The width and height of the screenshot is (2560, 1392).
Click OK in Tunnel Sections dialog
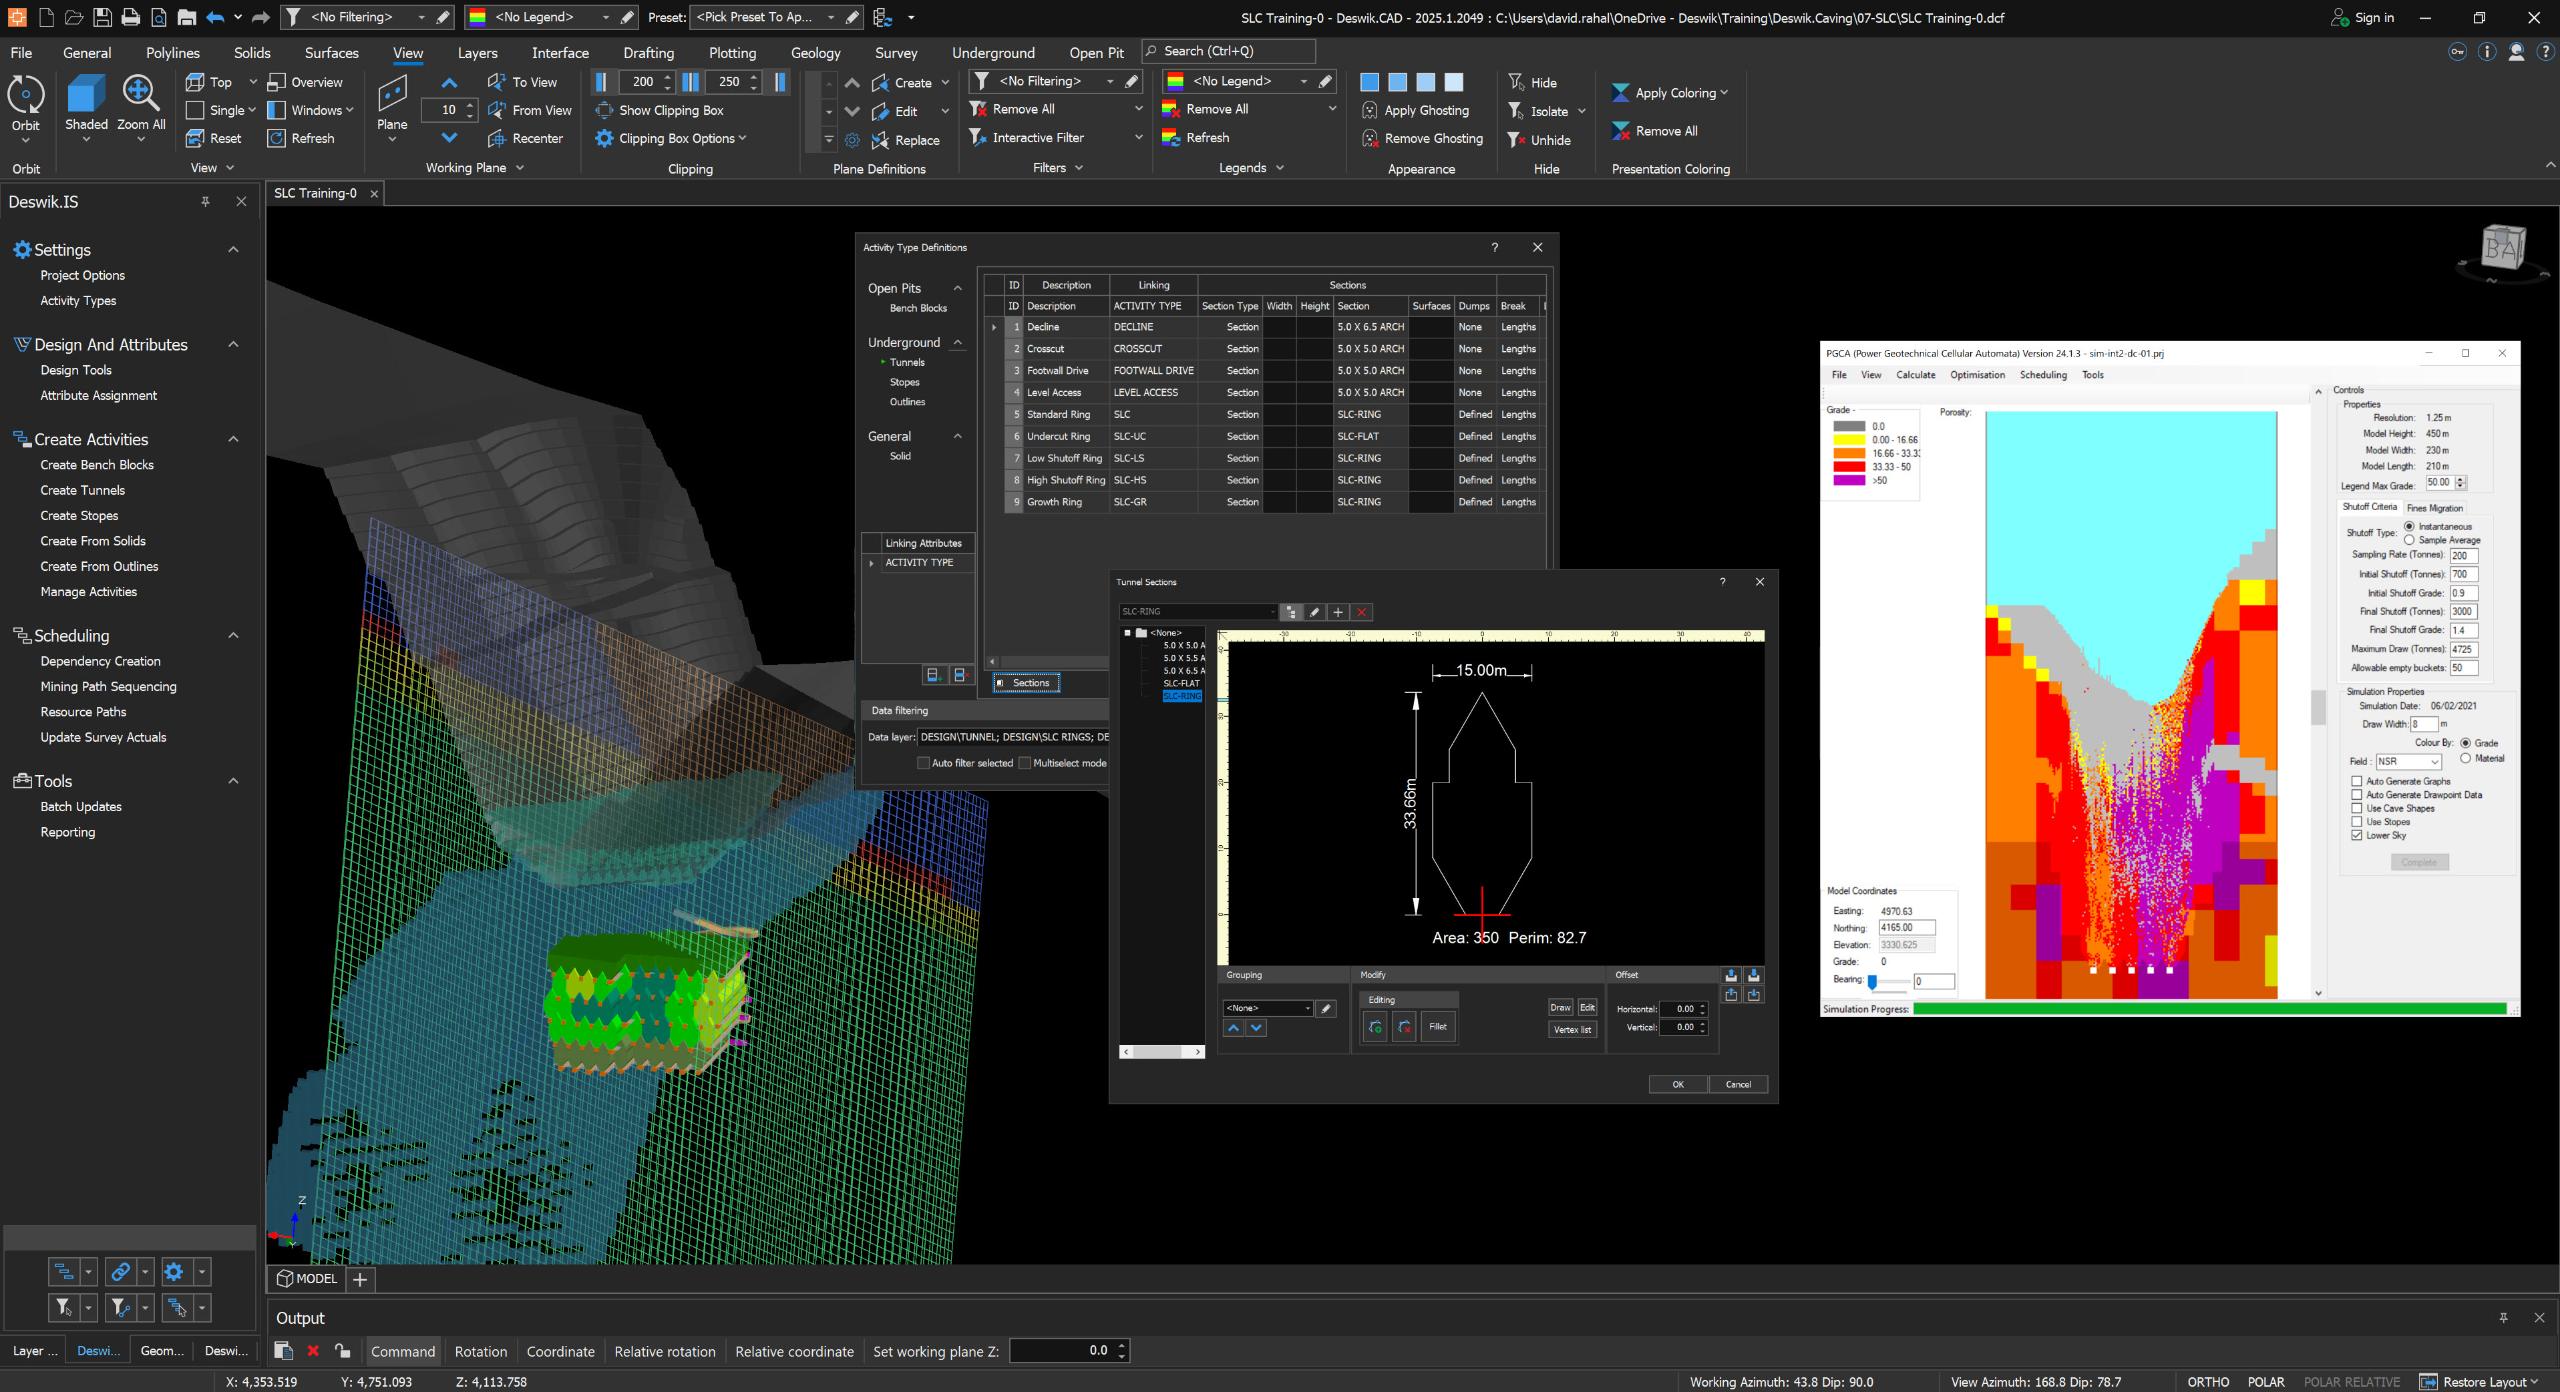tap(1677, 1084)
